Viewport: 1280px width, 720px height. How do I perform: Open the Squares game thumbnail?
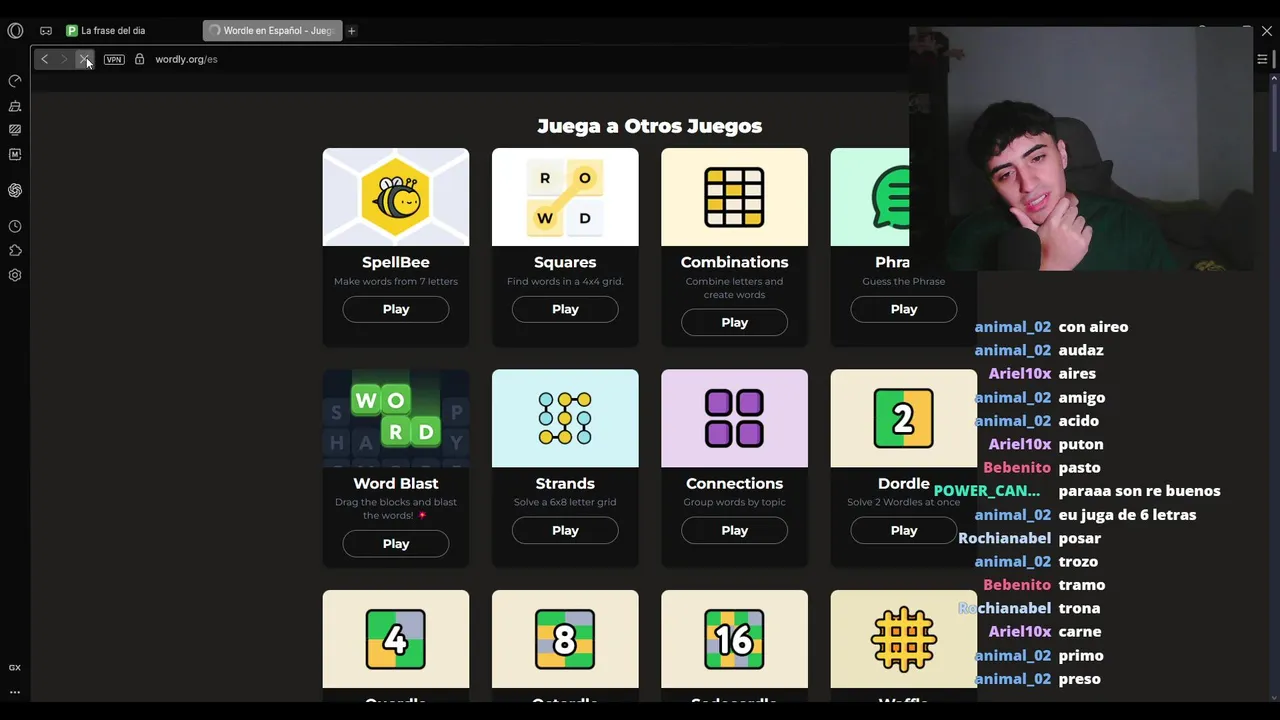(565, 197)
